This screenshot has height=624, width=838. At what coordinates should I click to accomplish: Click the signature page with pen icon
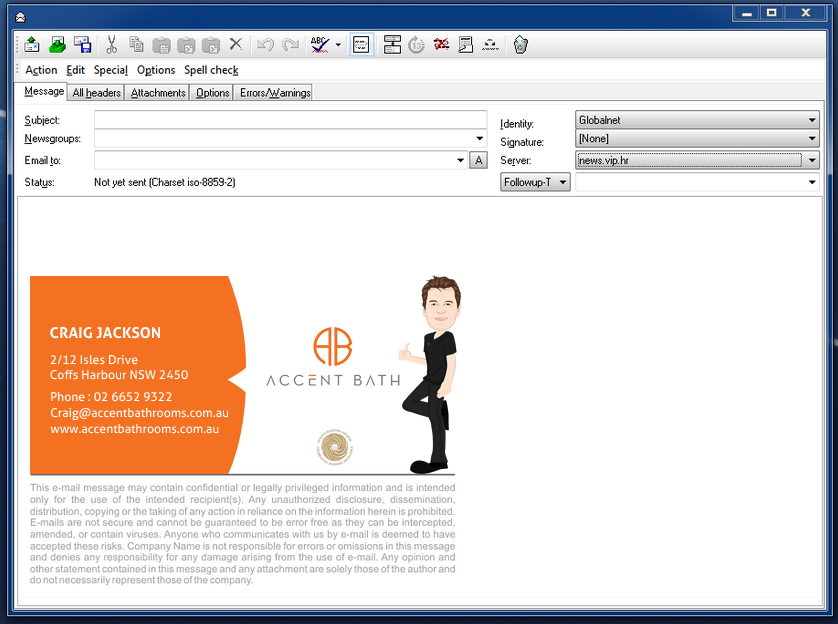[x=465, y=44]
